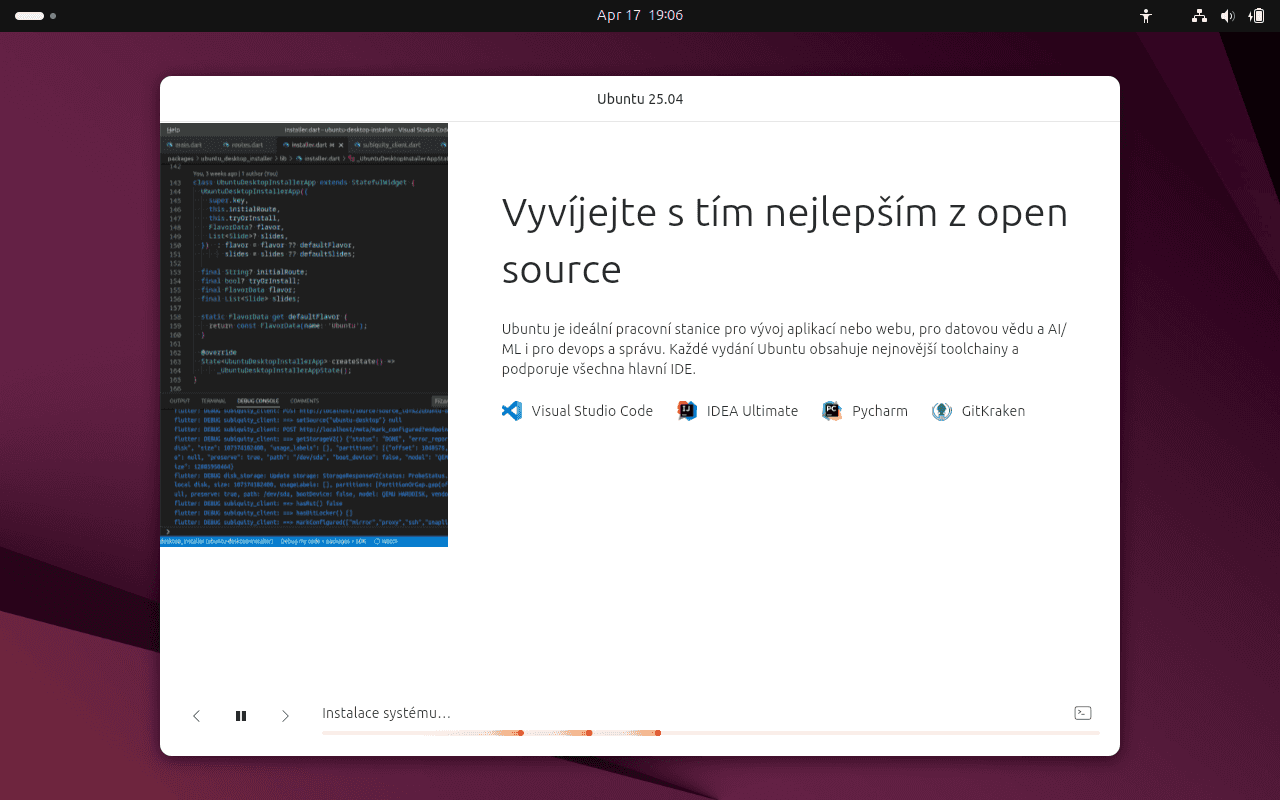Click the GitKraken logo icon

pos(942,411)
